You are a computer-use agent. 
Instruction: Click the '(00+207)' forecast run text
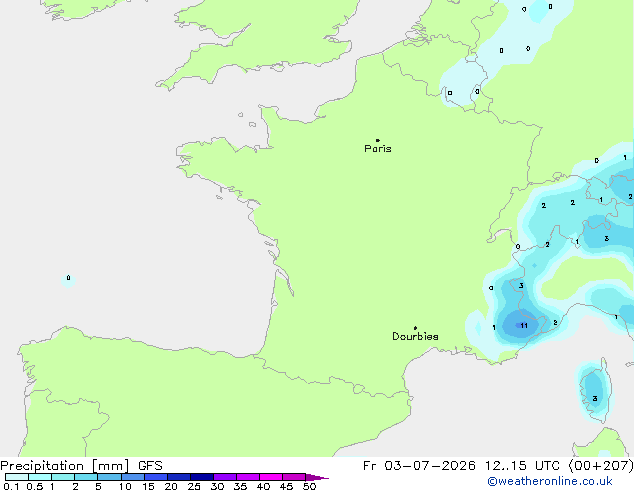[x=601, y=466]
